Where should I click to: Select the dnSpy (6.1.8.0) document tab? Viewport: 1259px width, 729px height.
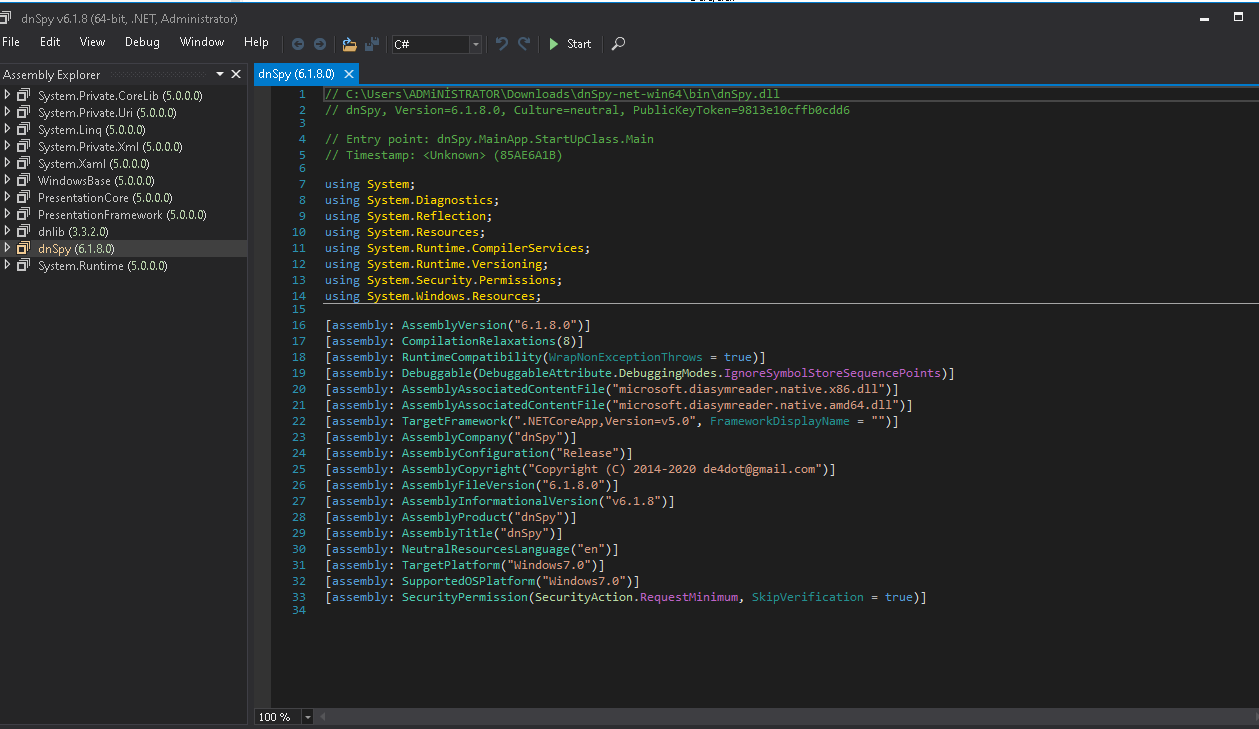click(x=296, y=74)
